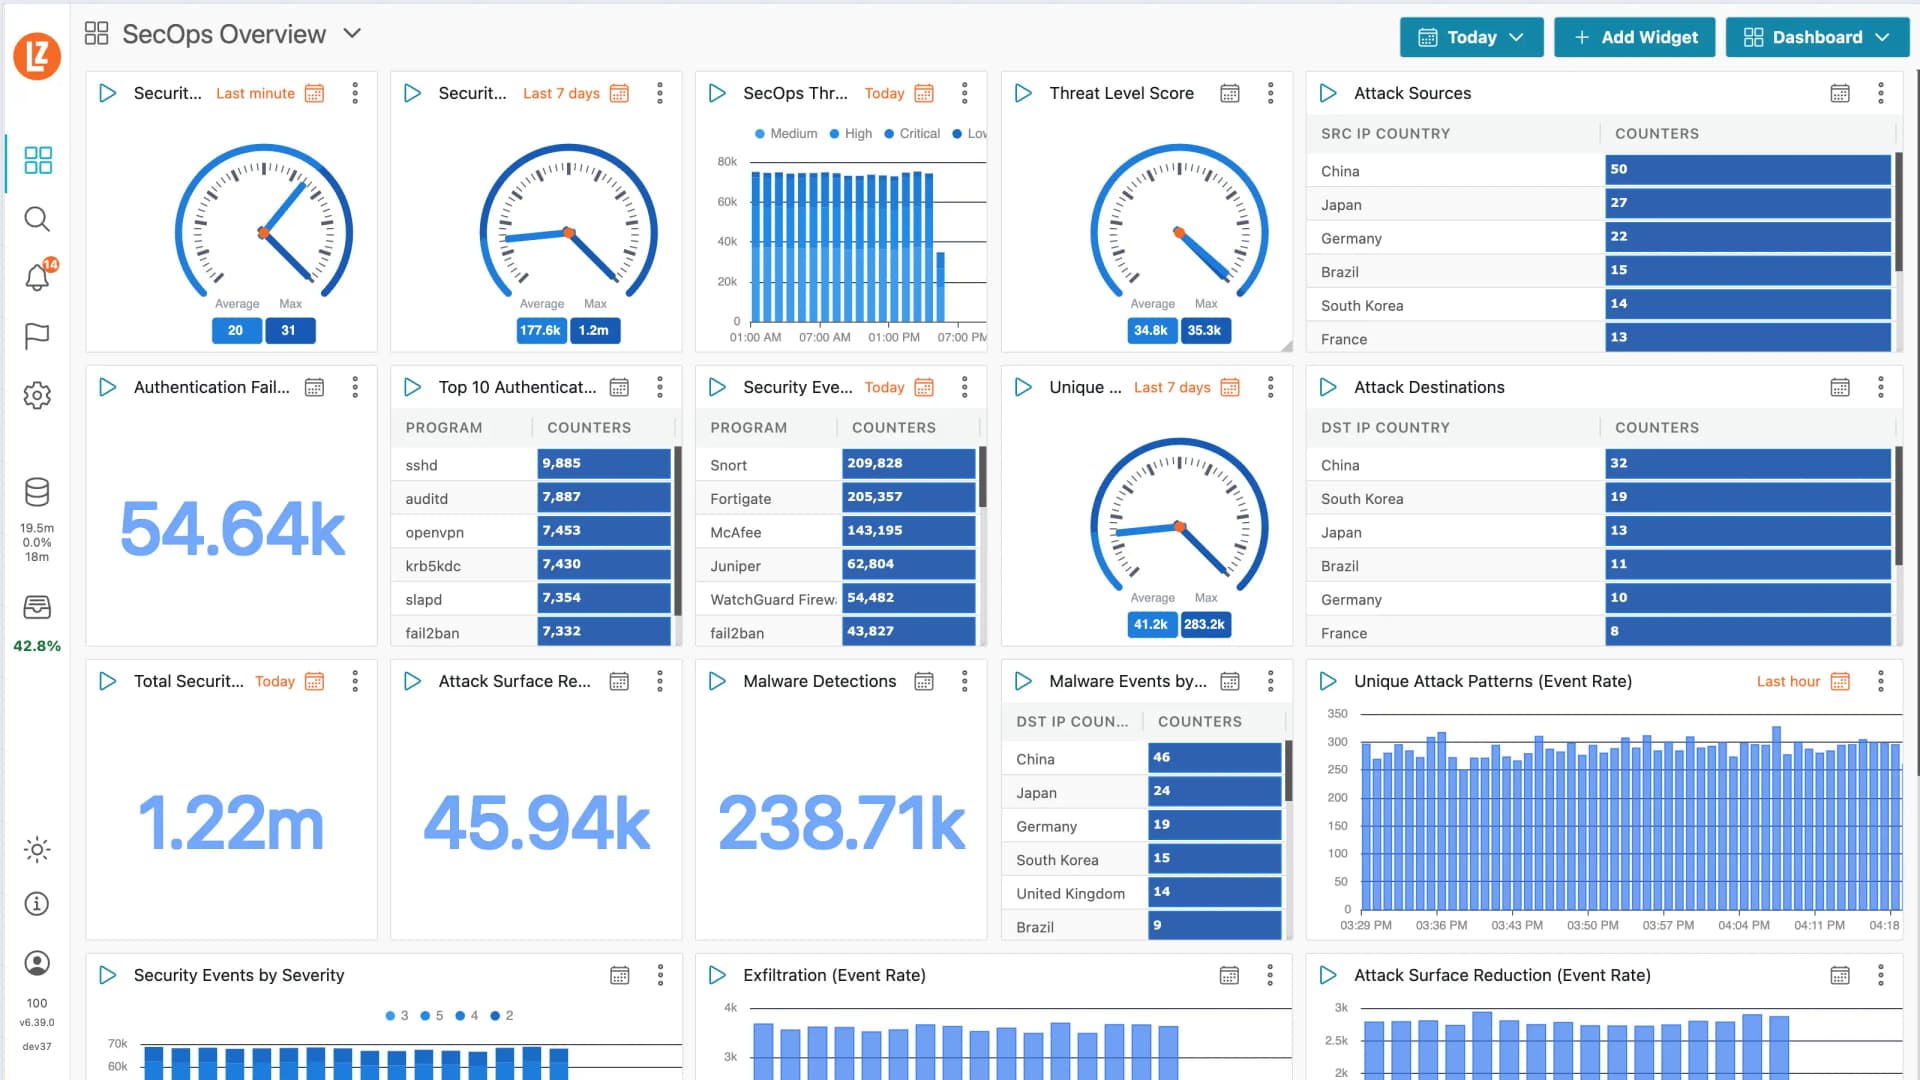Toggle the Medium legend in SecOps Threat chart
The image size is (1920, 1080).
tap(786, 133)
